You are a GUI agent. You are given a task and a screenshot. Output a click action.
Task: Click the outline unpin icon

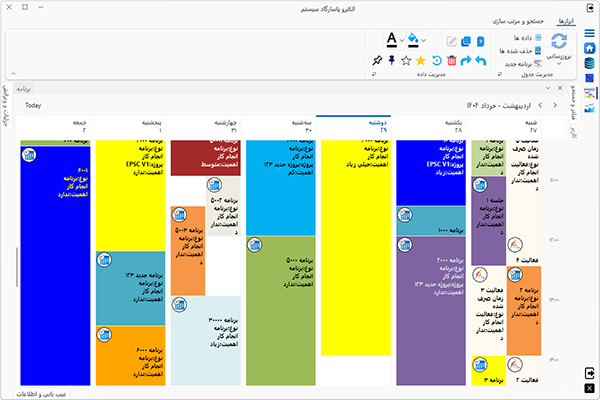377,60
